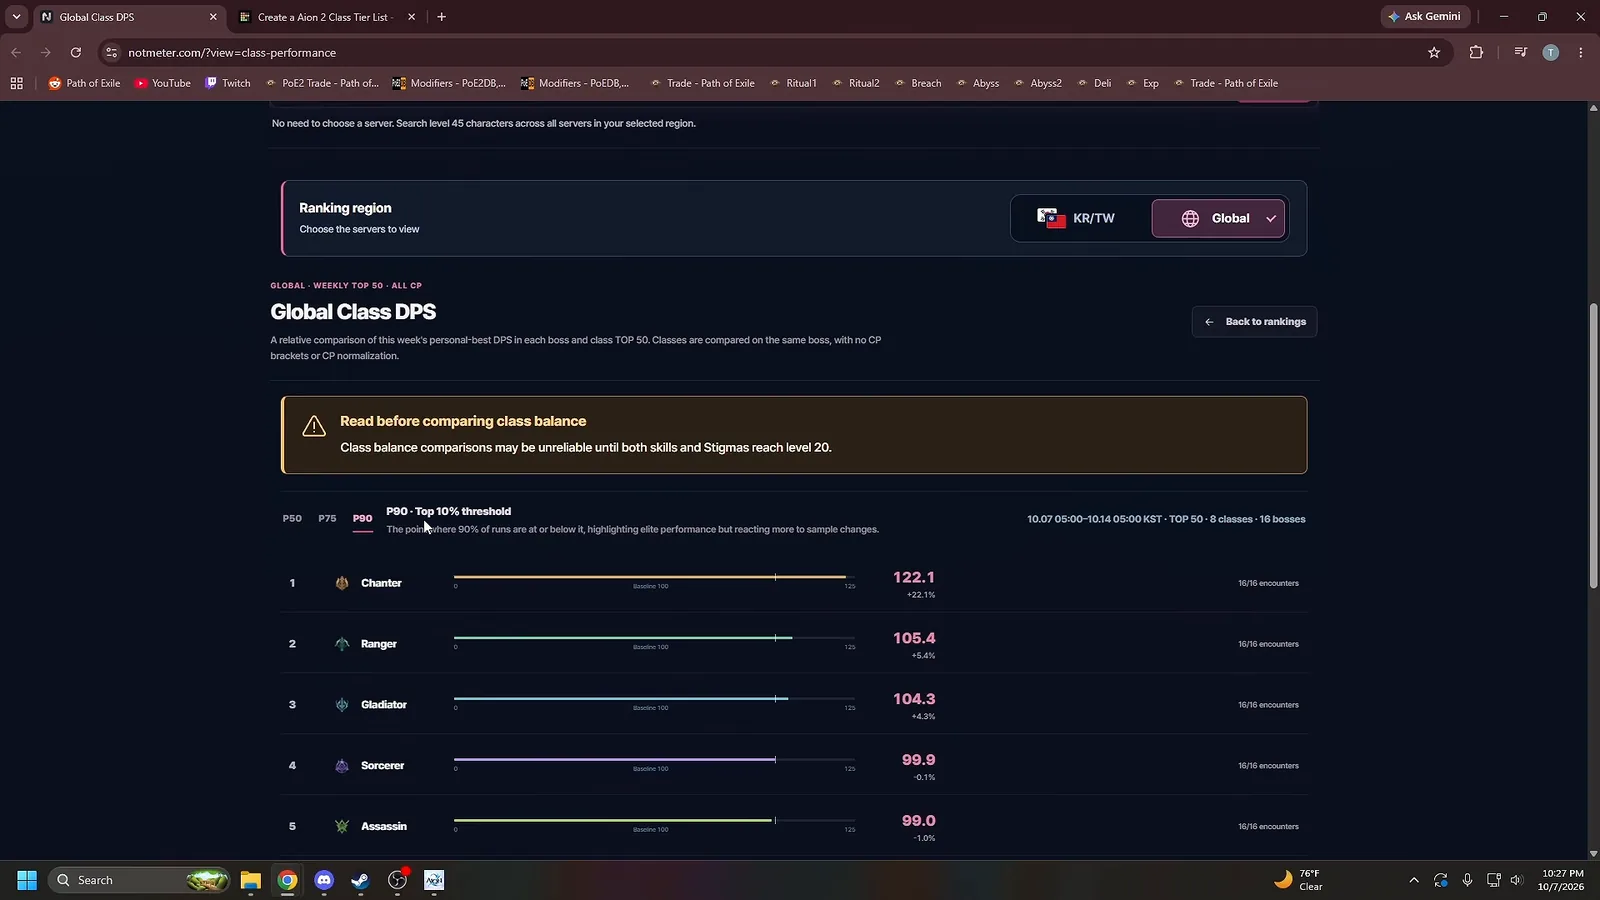Image resolution: width=1600 pixels, height=900 pixels.
Task: Reload the page with the refresh icon
Action: click(76, 53)
